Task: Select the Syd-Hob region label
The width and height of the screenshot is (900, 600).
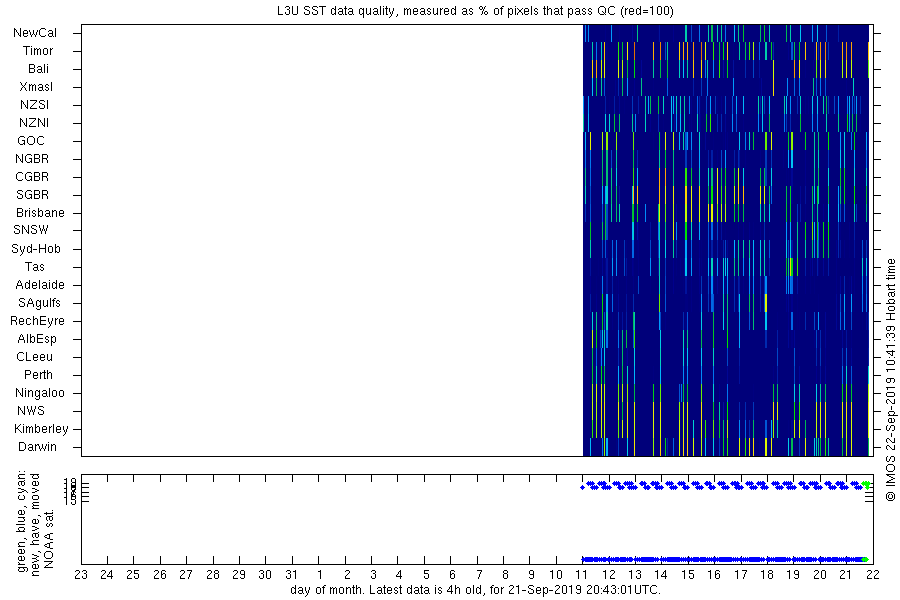Action: (36, 249)
